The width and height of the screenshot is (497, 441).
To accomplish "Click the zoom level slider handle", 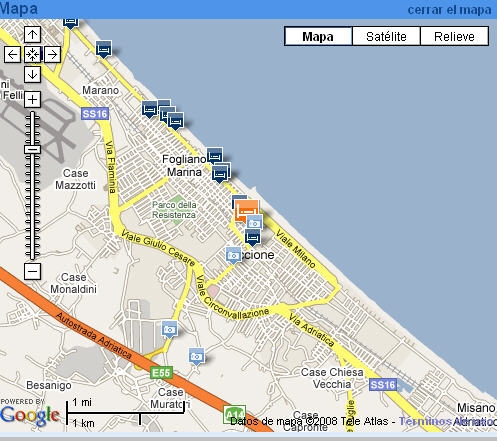I will (32, 149).
